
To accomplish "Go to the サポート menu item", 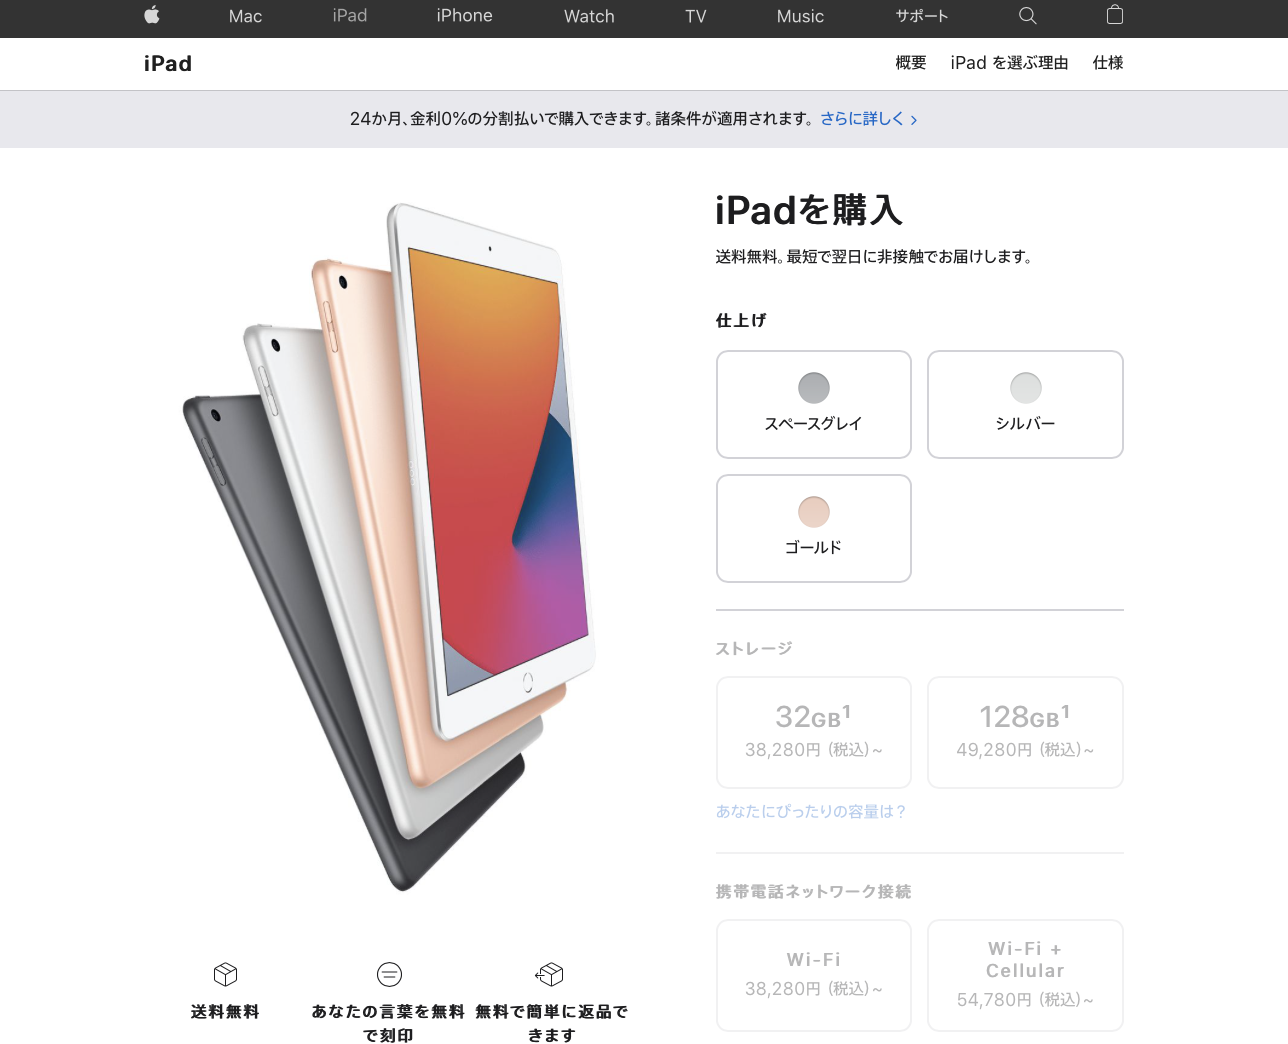I will coord(922,16).
